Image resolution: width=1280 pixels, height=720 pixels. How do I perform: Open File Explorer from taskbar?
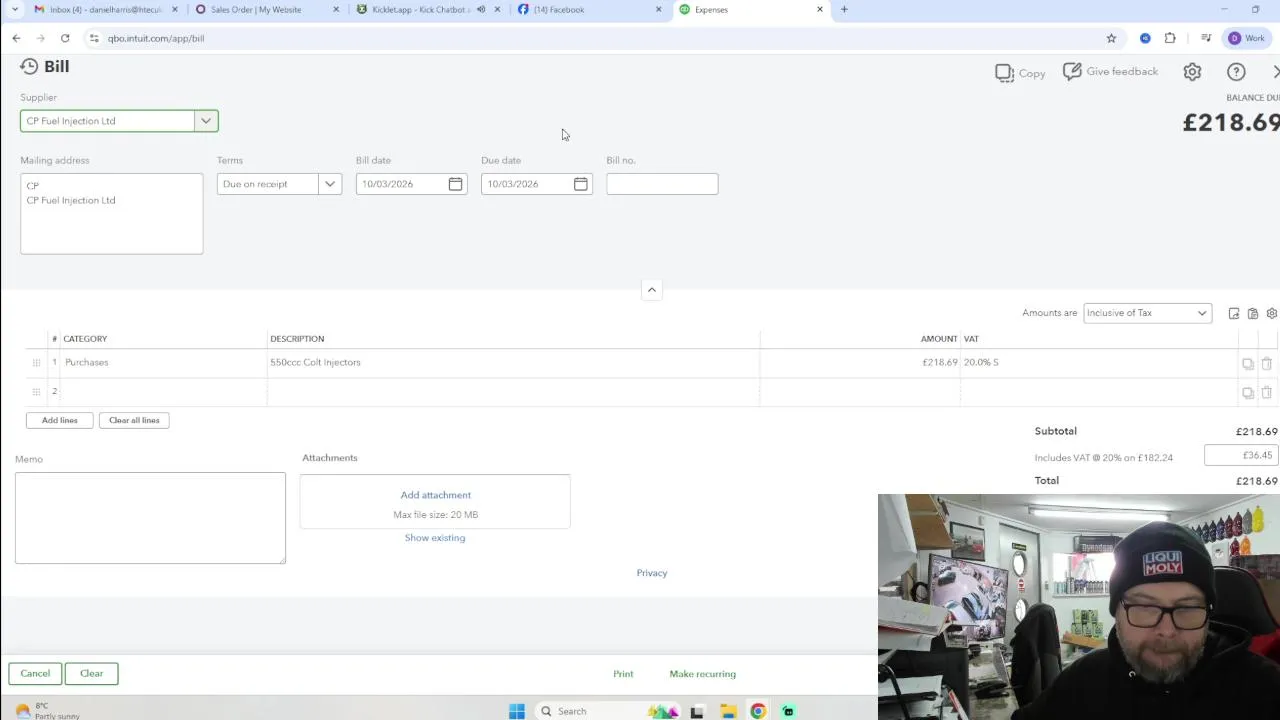(728, 711)
